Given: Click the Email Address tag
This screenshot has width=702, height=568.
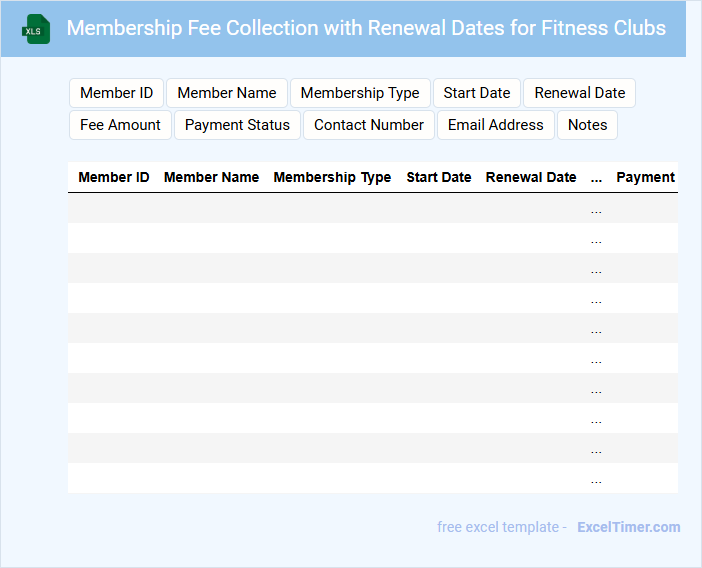Looking at the screenshot, I should tap(496, 125).
